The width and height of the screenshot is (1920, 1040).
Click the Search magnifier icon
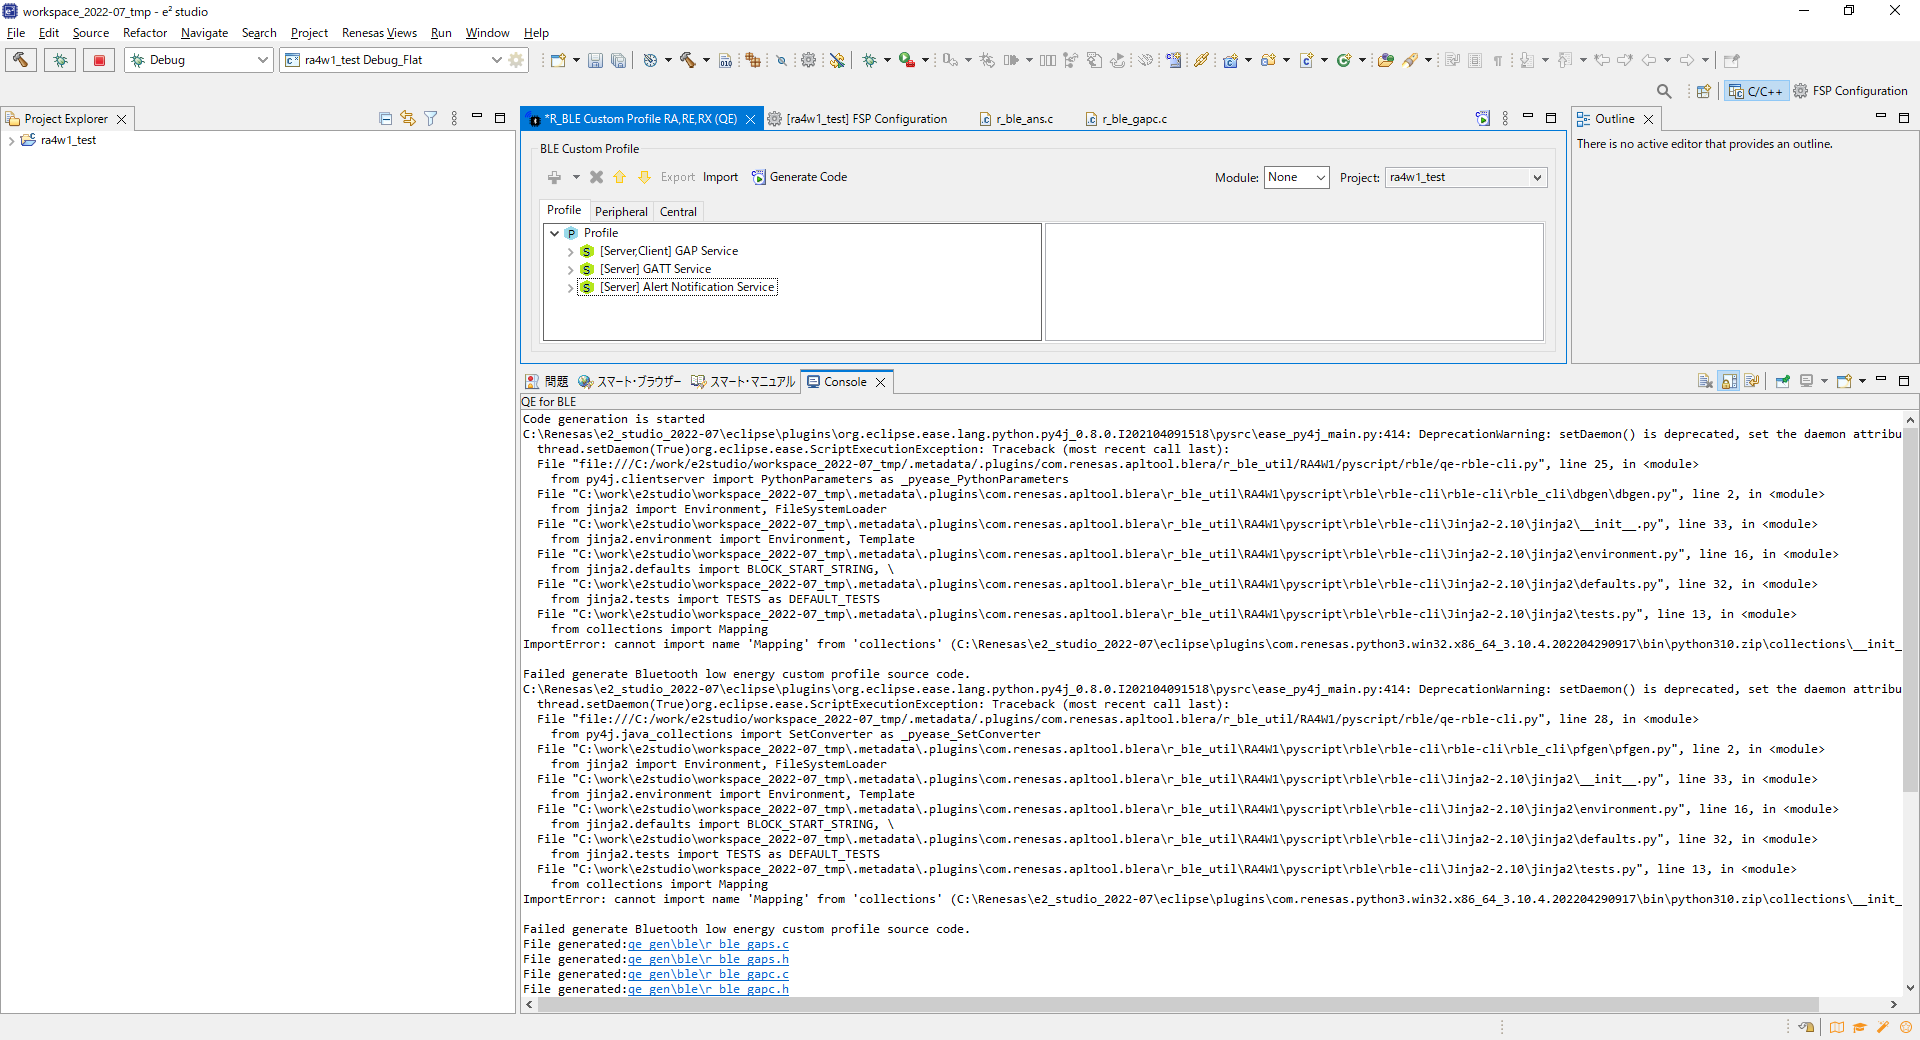[x=1664, y=91]
